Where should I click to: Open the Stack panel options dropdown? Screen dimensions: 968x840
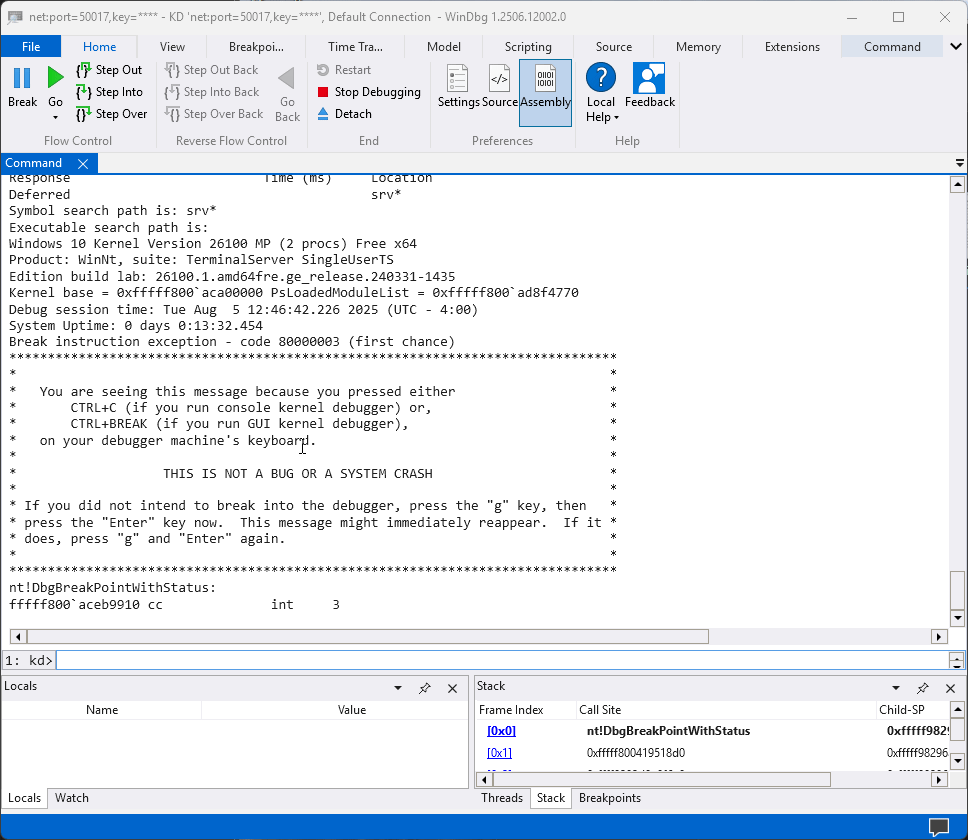[896, 688]
